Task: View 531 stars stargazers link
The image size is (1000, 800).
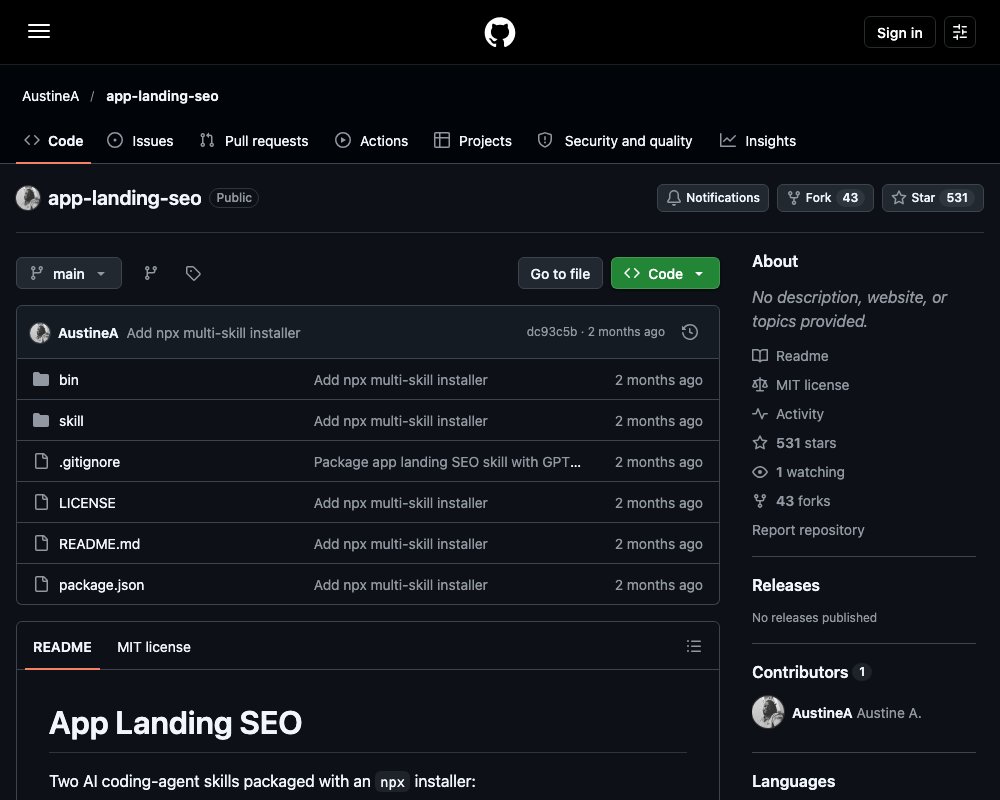Action: (794, 443)
